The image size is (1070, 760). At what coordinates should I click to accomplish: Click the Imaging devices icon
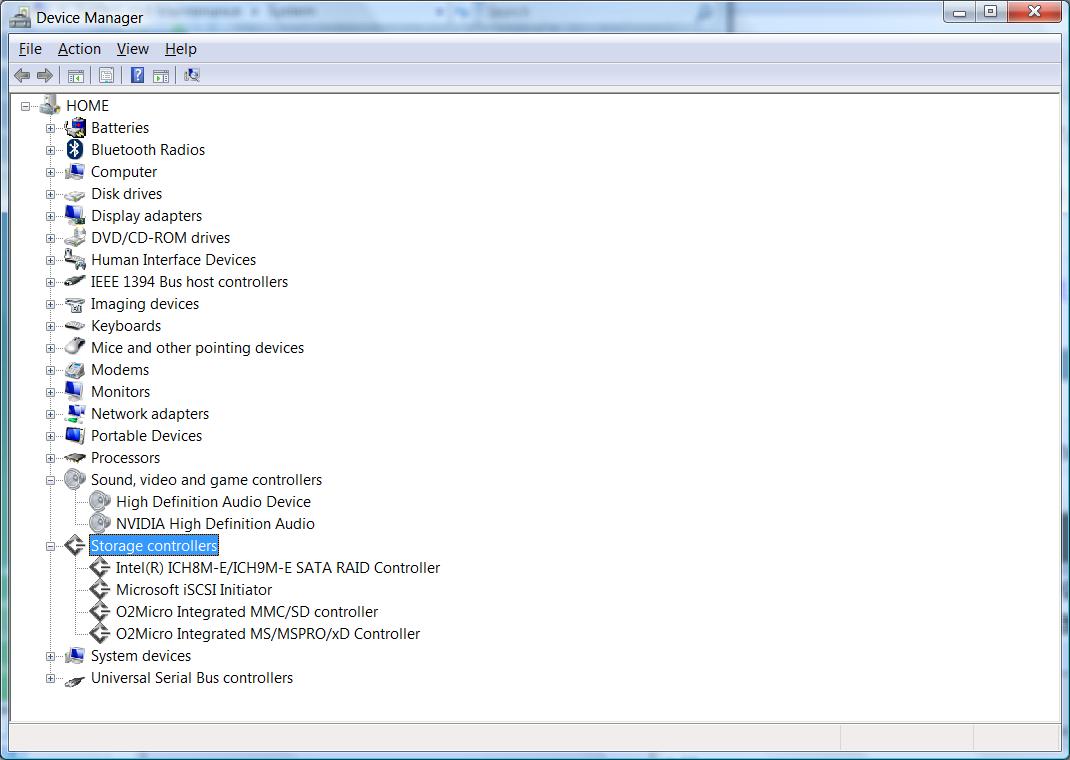(75, 304)
